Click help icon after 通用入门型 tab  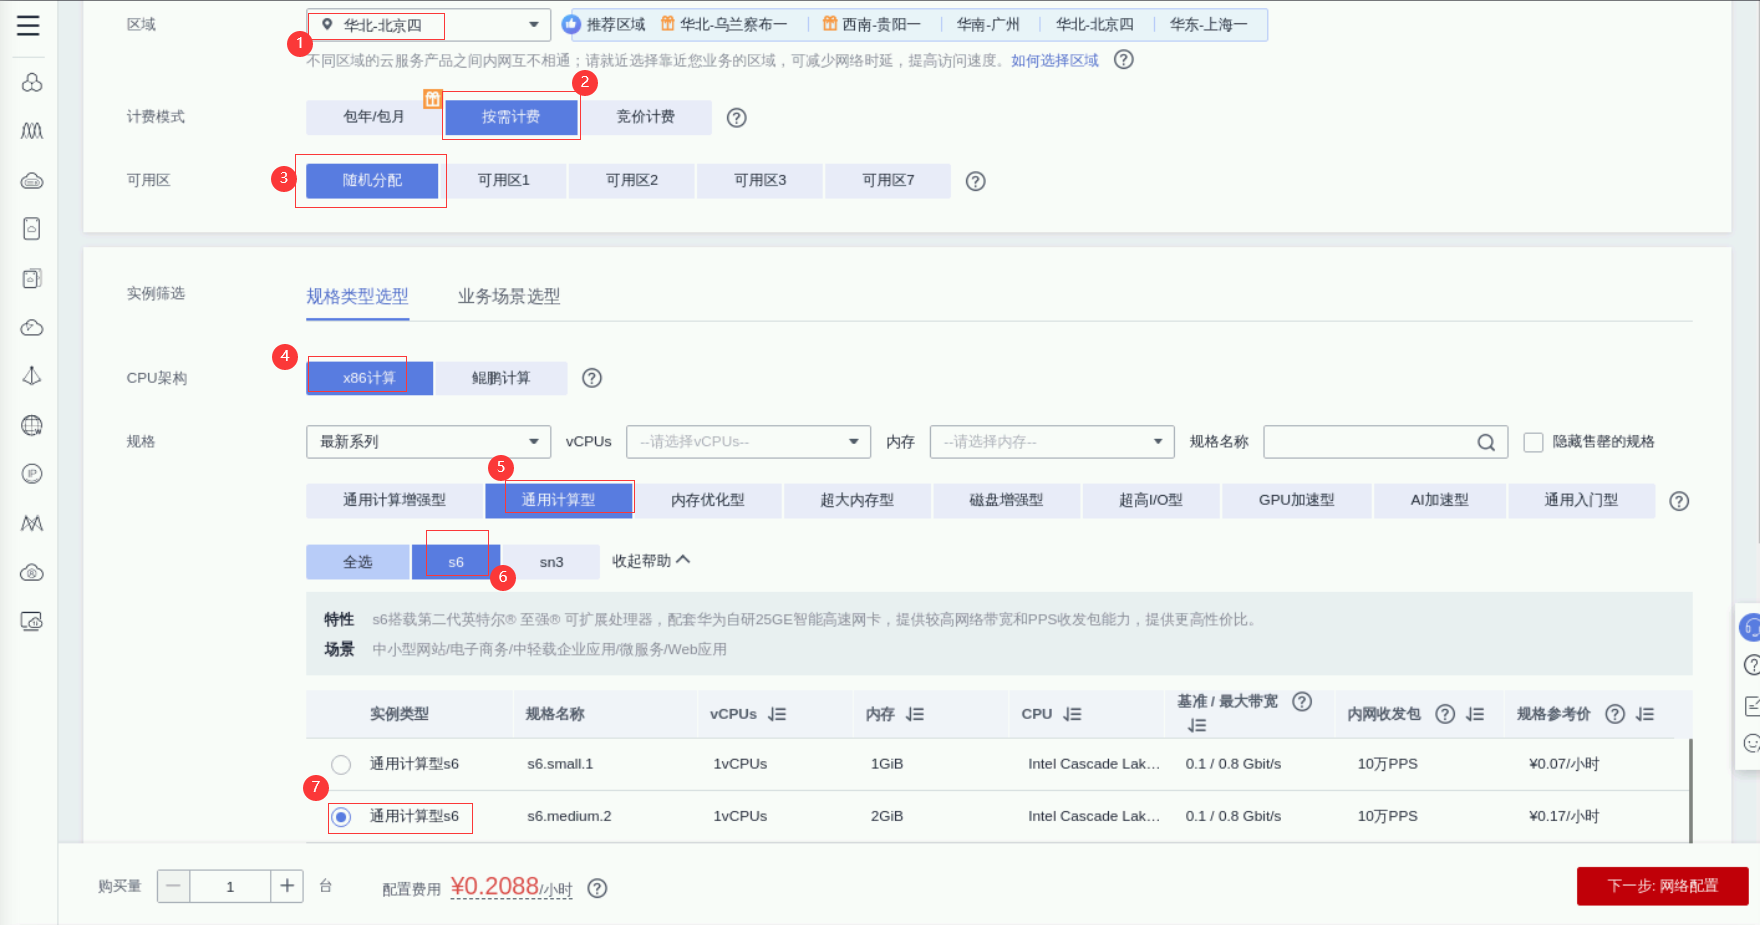[x=1680, y=501]
